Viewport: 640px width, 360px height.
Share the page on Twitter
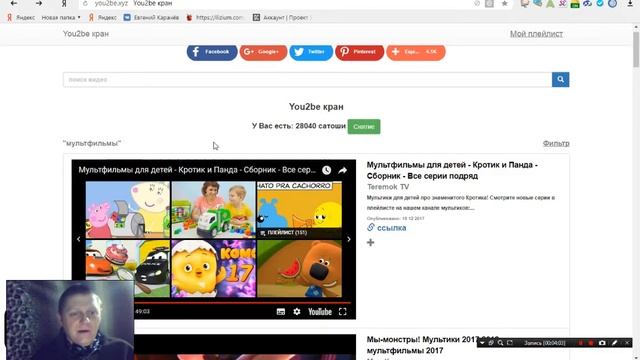click(311, 52)
